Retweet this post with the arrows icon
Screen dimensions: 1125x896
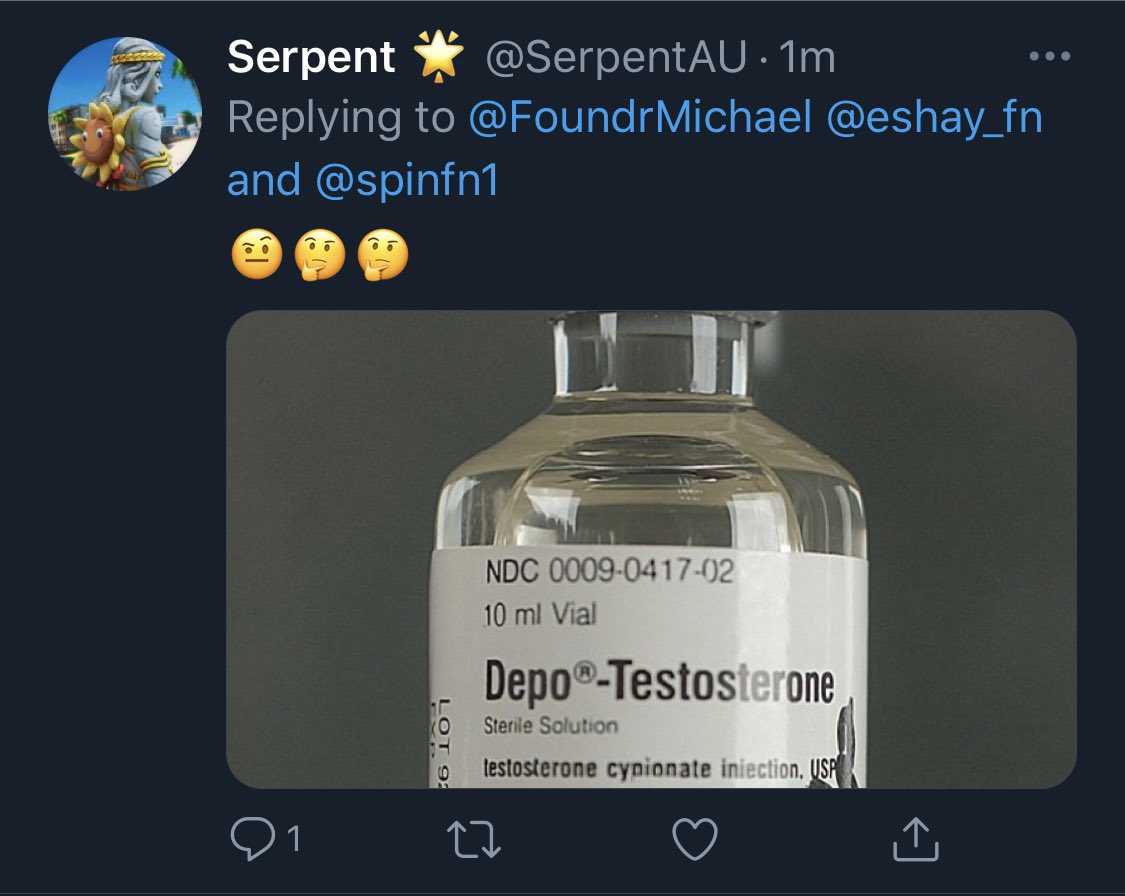(471, 840)
